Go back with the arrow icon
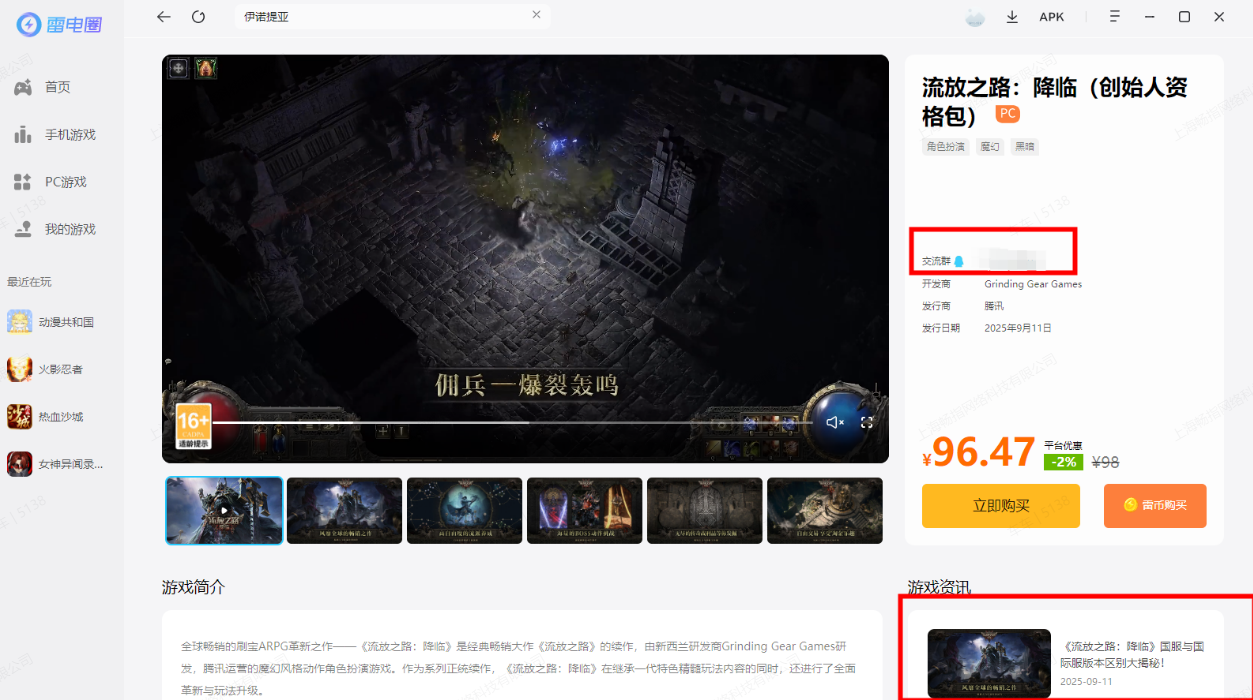The height and width of the screenshot is (700, 1253). [164, 17]
